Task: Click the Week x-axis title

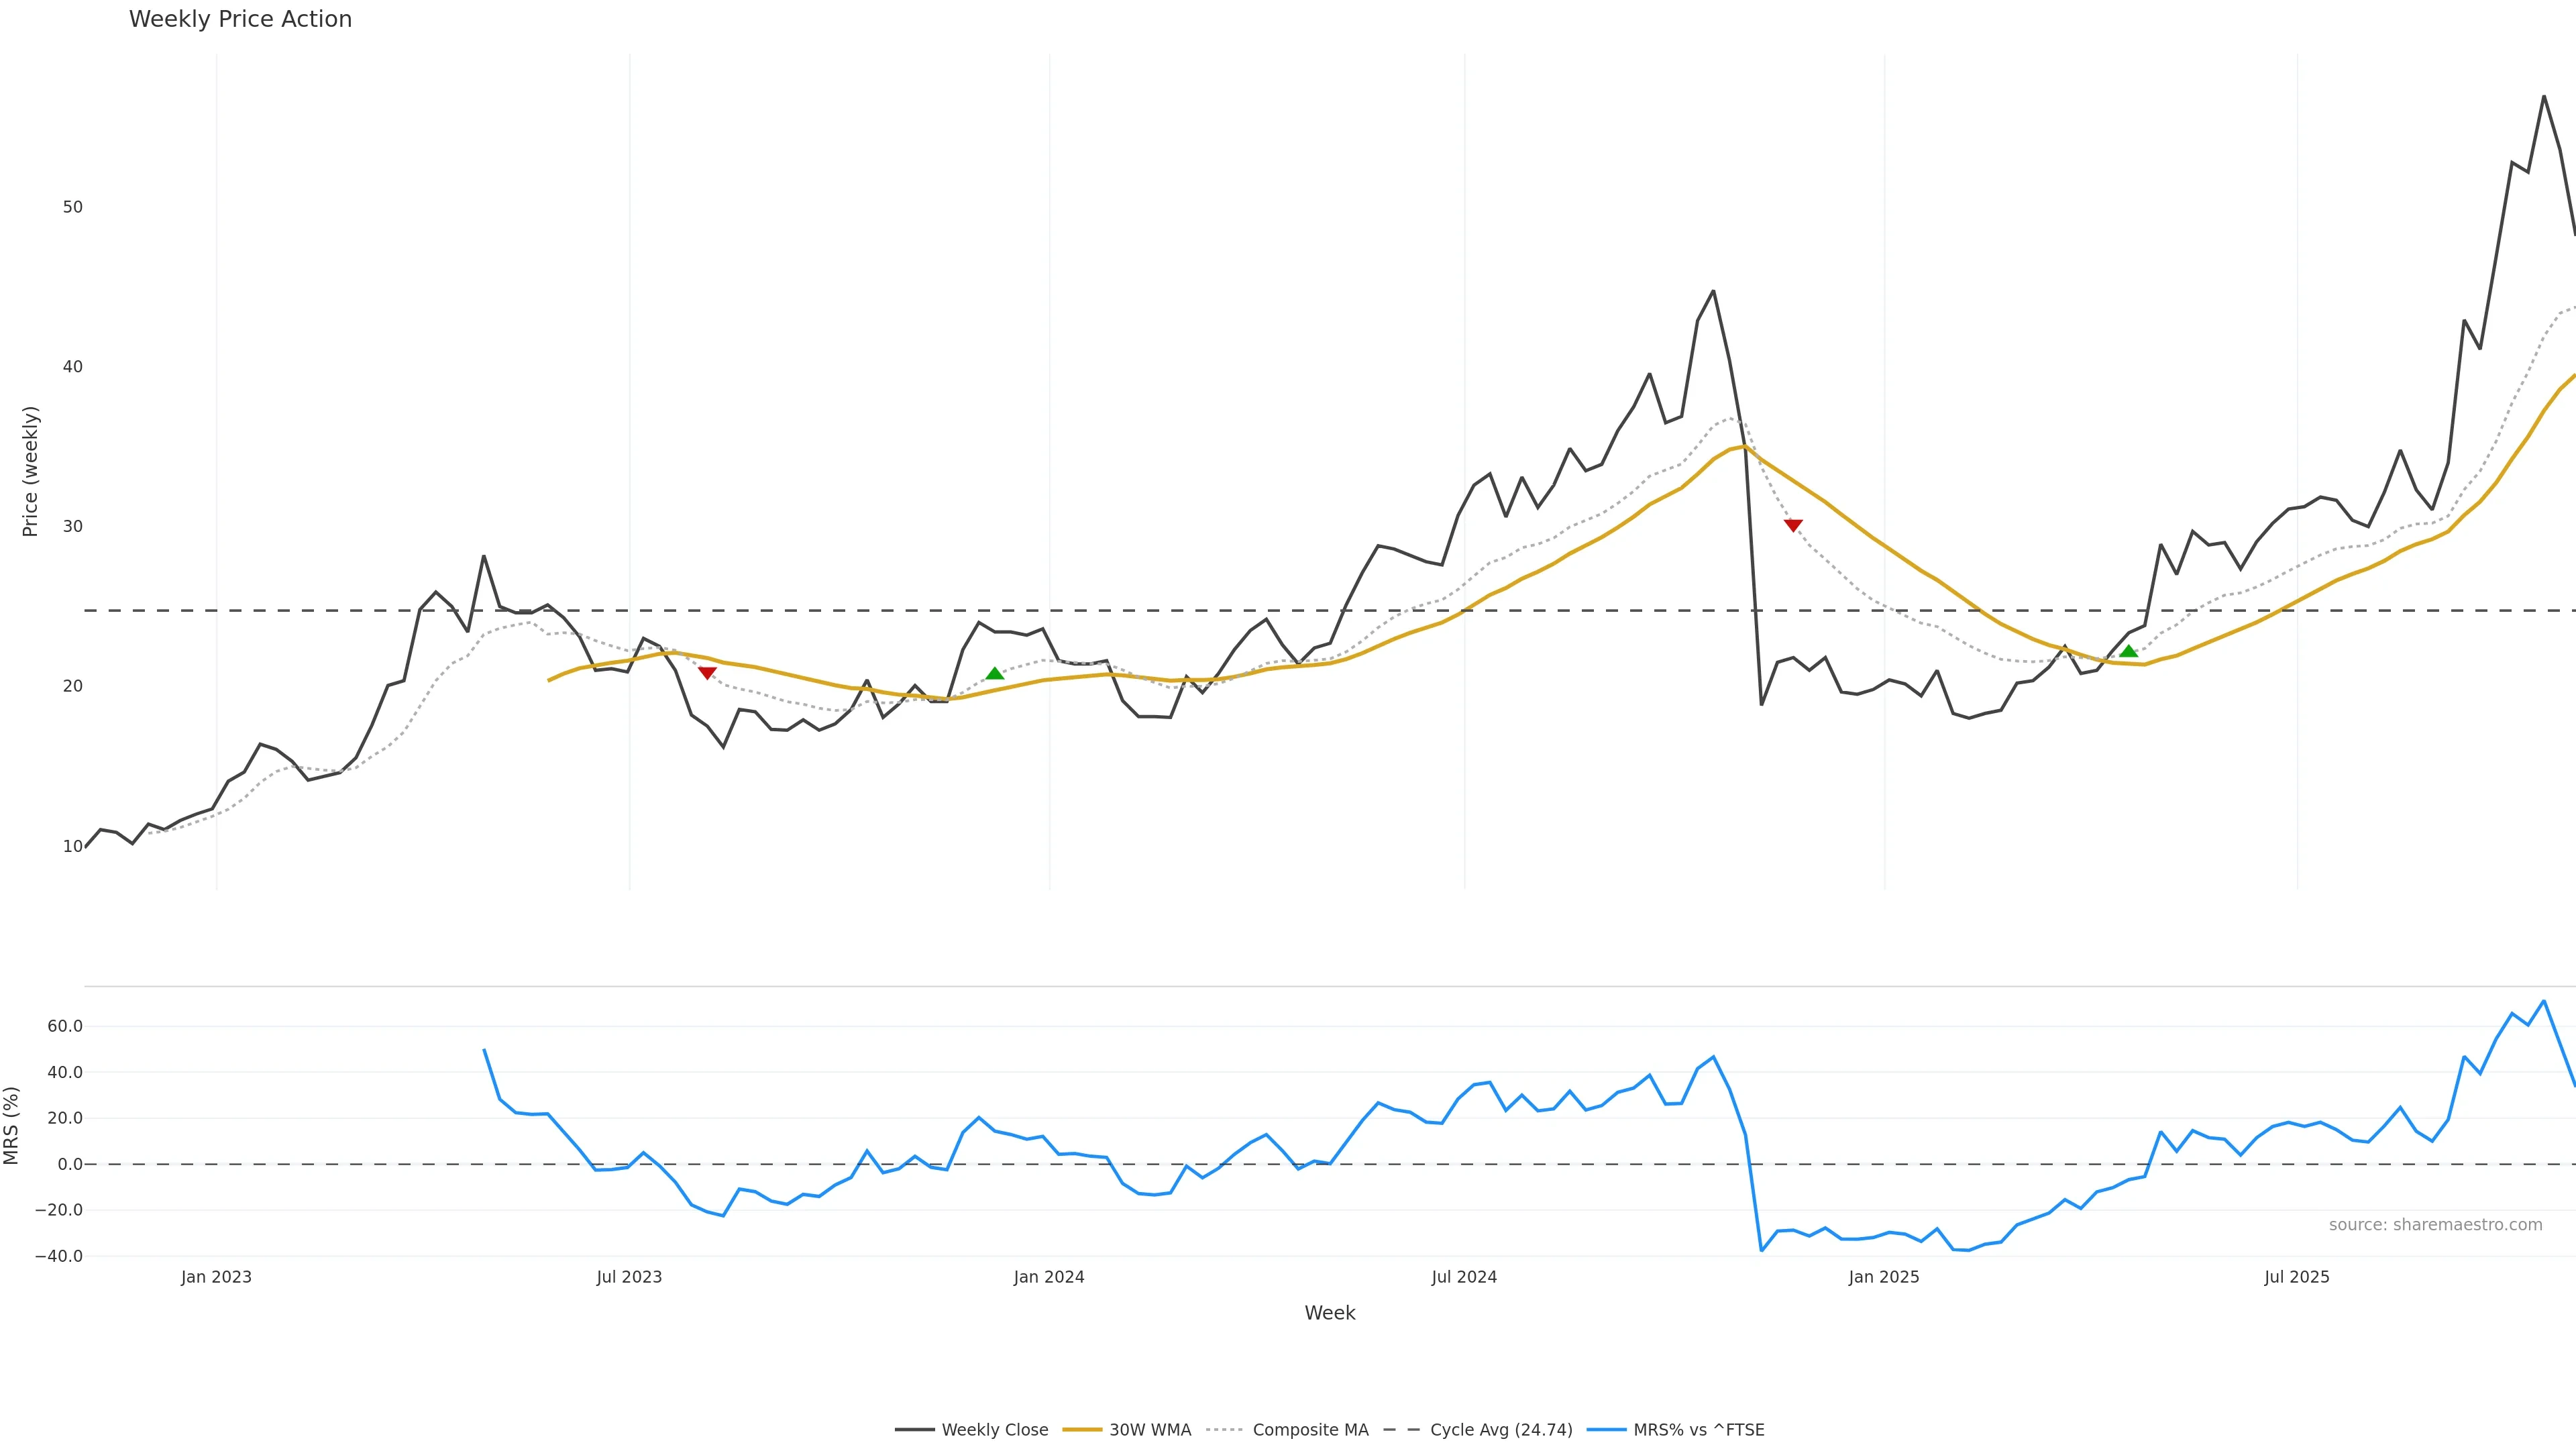Action: [1329, 1313]
